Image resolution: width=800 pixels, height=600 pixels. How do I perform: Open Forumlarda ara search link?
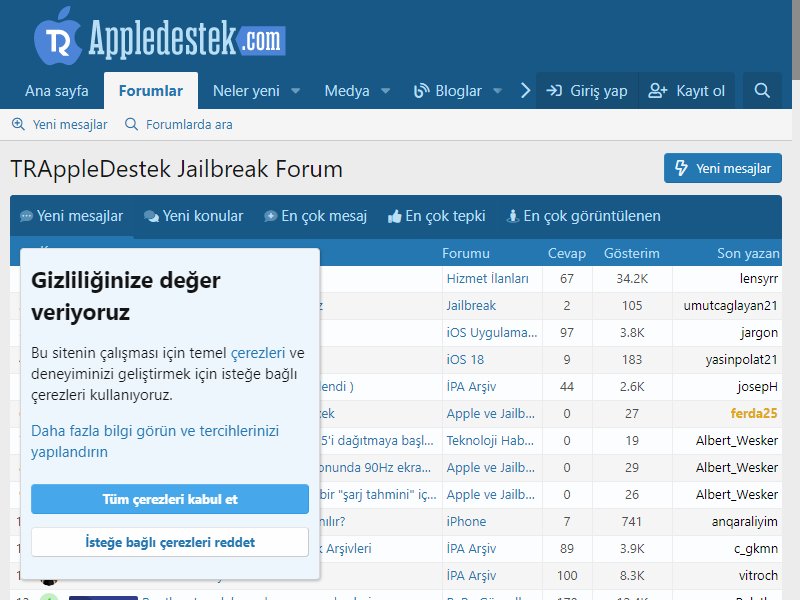point(179,124)
